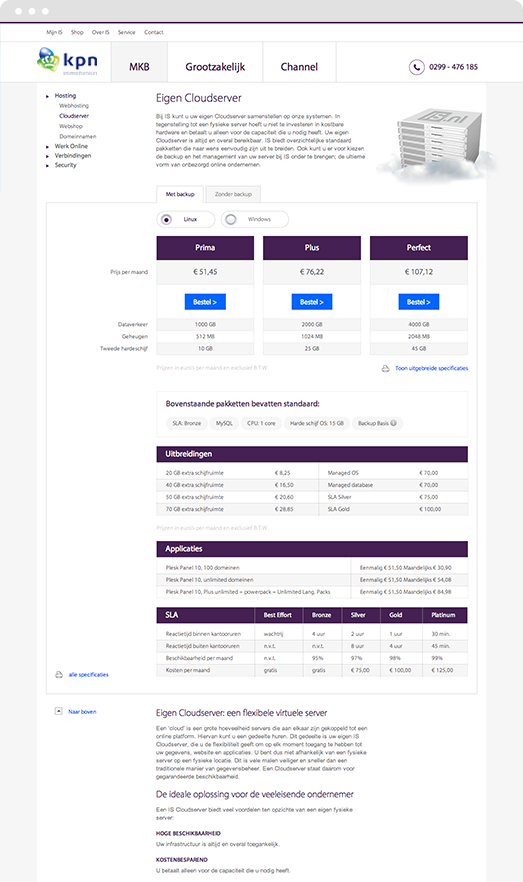Click the CPU: 1 core tag
Viewport: 523px width, 882px height.
coord(262,423)
